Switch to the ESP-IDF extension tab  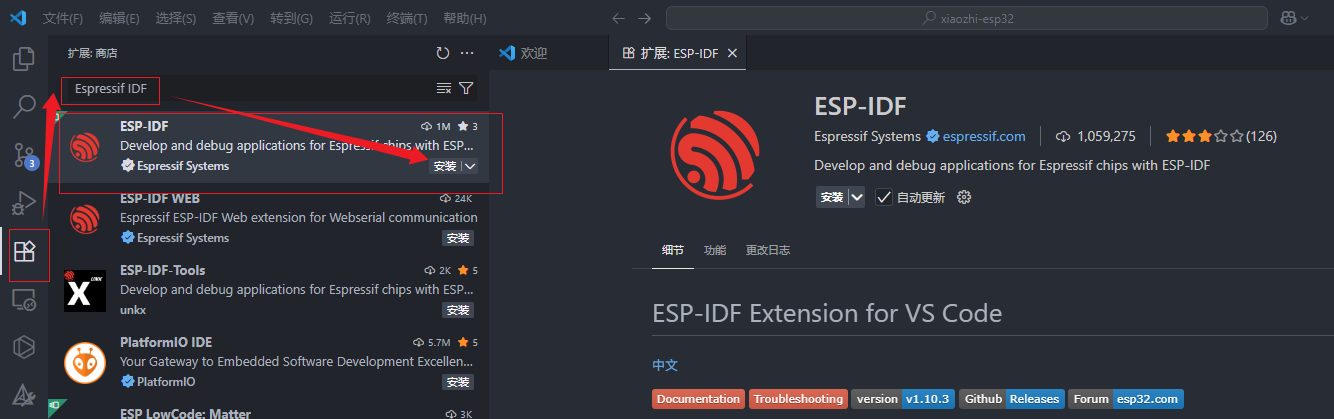(679, 53)
